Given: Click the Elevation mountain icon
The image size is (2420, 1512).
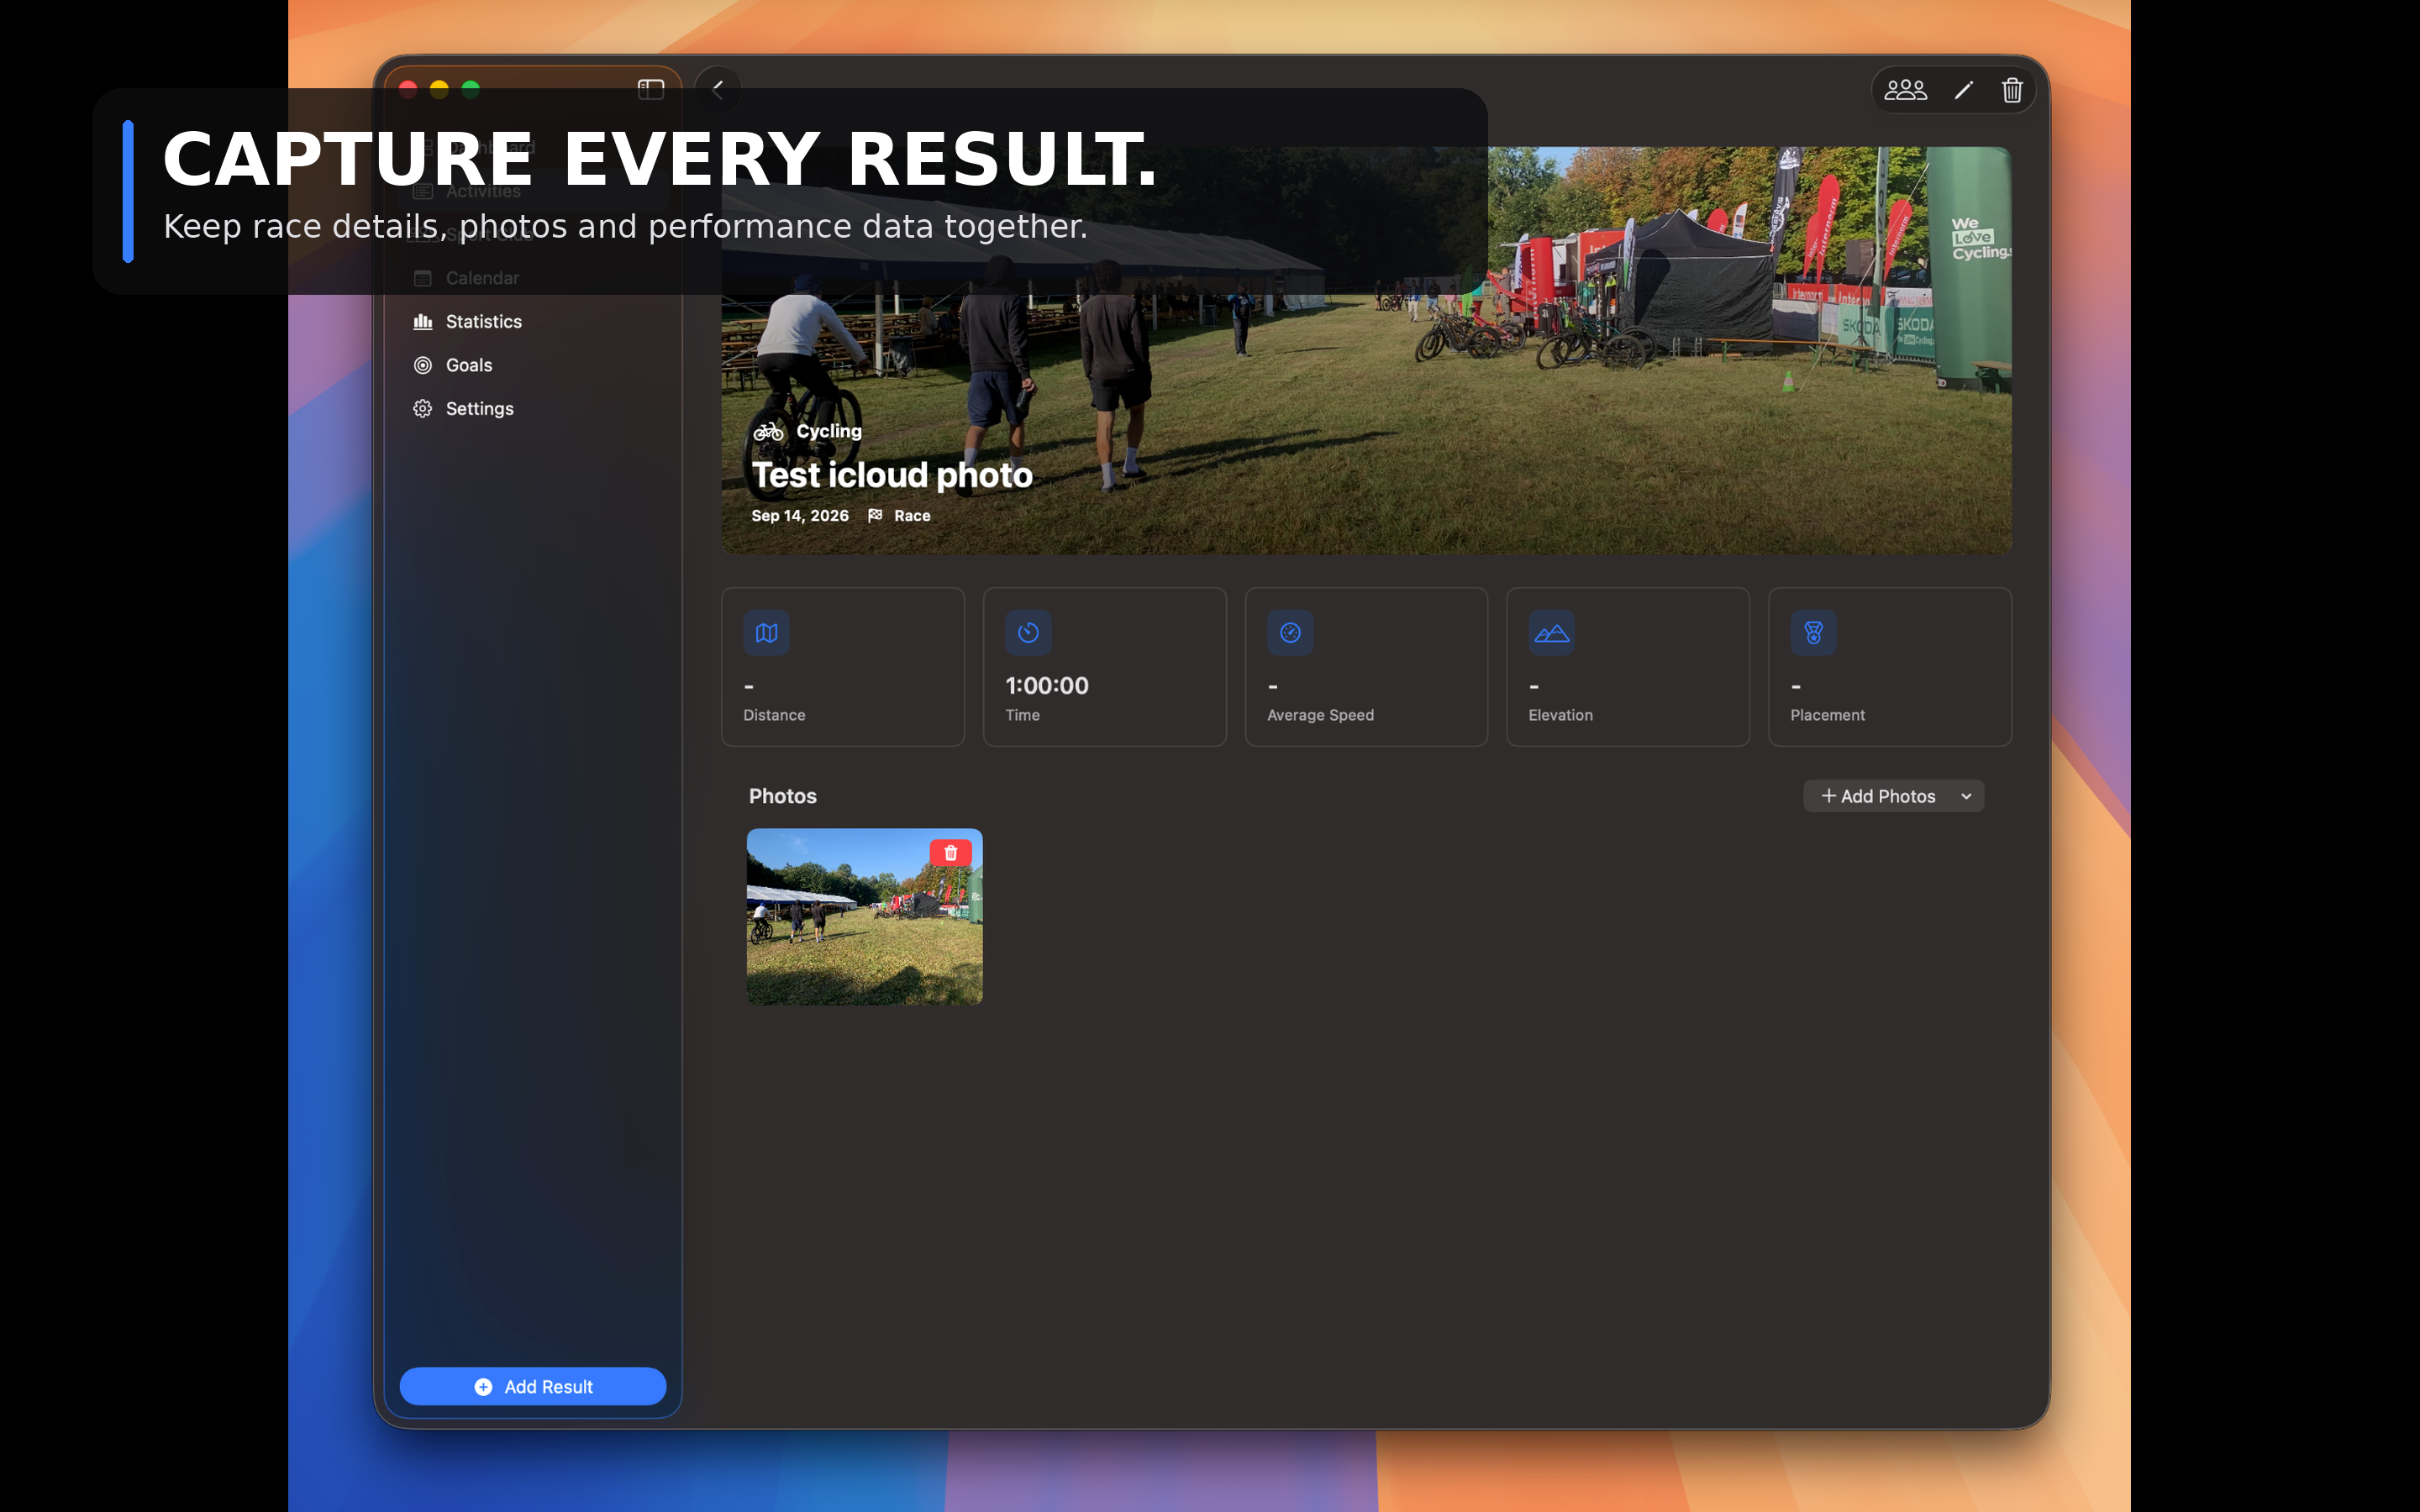Looking at the screenshot, I should pos(1552,633).
